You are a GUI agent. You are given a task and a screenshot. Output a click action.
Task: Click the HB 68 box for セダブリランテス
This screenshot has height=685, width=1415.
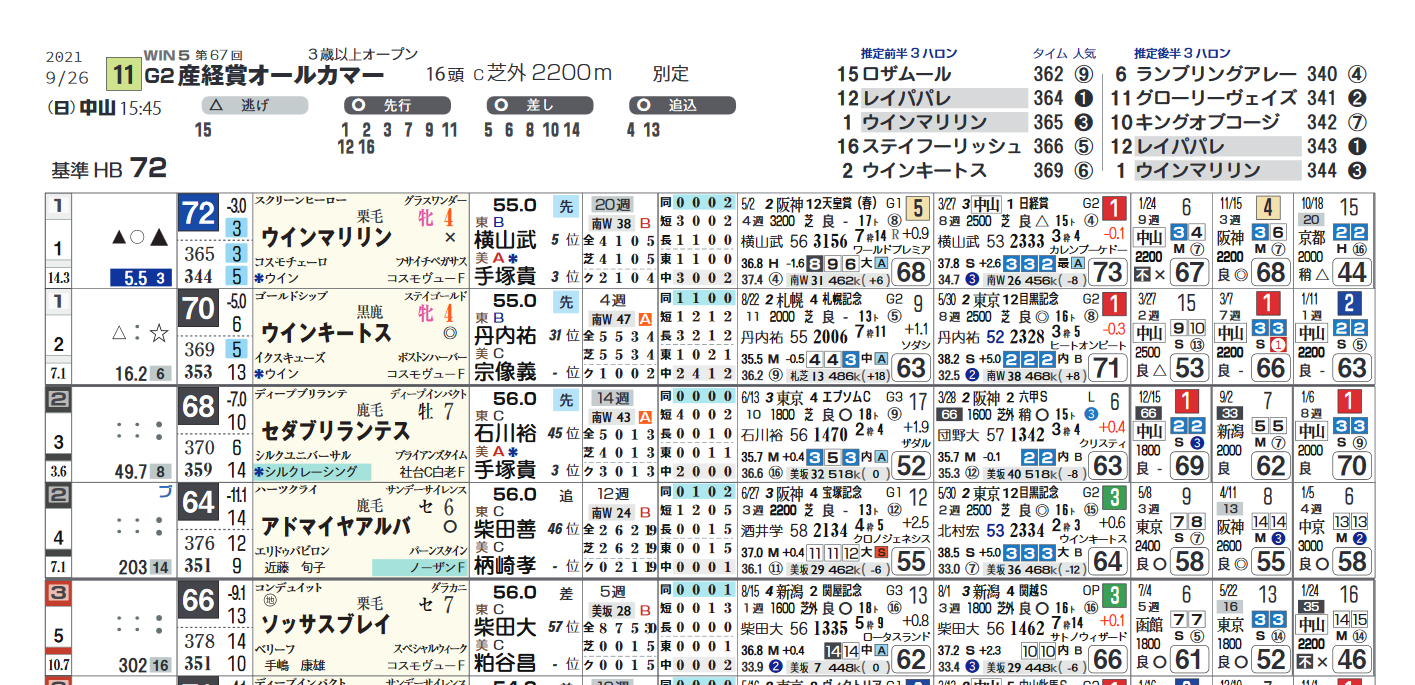click(x=199, y=406)
